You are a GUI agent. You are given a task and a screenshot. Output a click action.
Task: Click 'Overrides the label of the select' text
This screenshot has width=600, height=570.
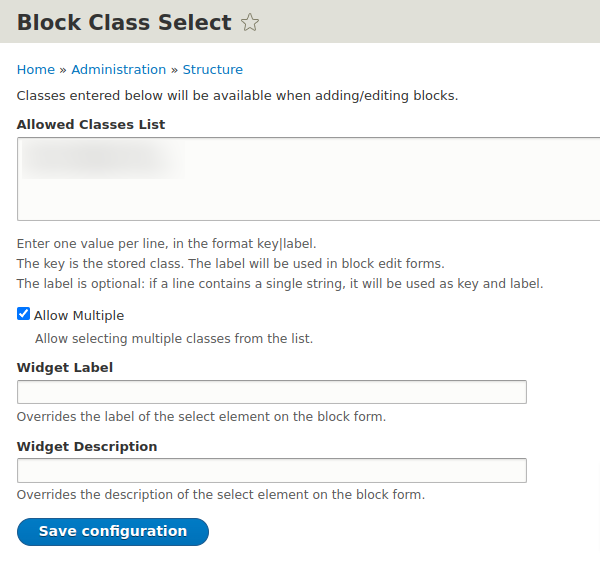[201, 417]
